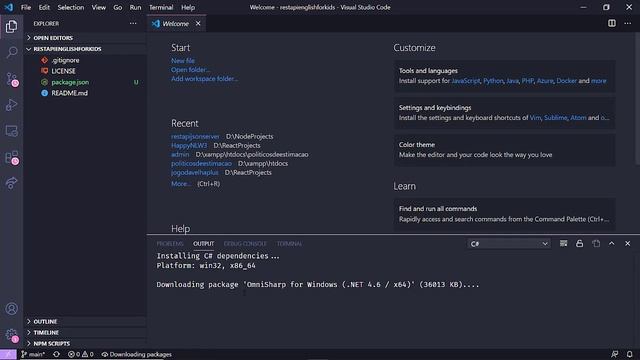This screenshot has height=360, width=640.
Task: Expand the Timeline section
Action: 85,333
